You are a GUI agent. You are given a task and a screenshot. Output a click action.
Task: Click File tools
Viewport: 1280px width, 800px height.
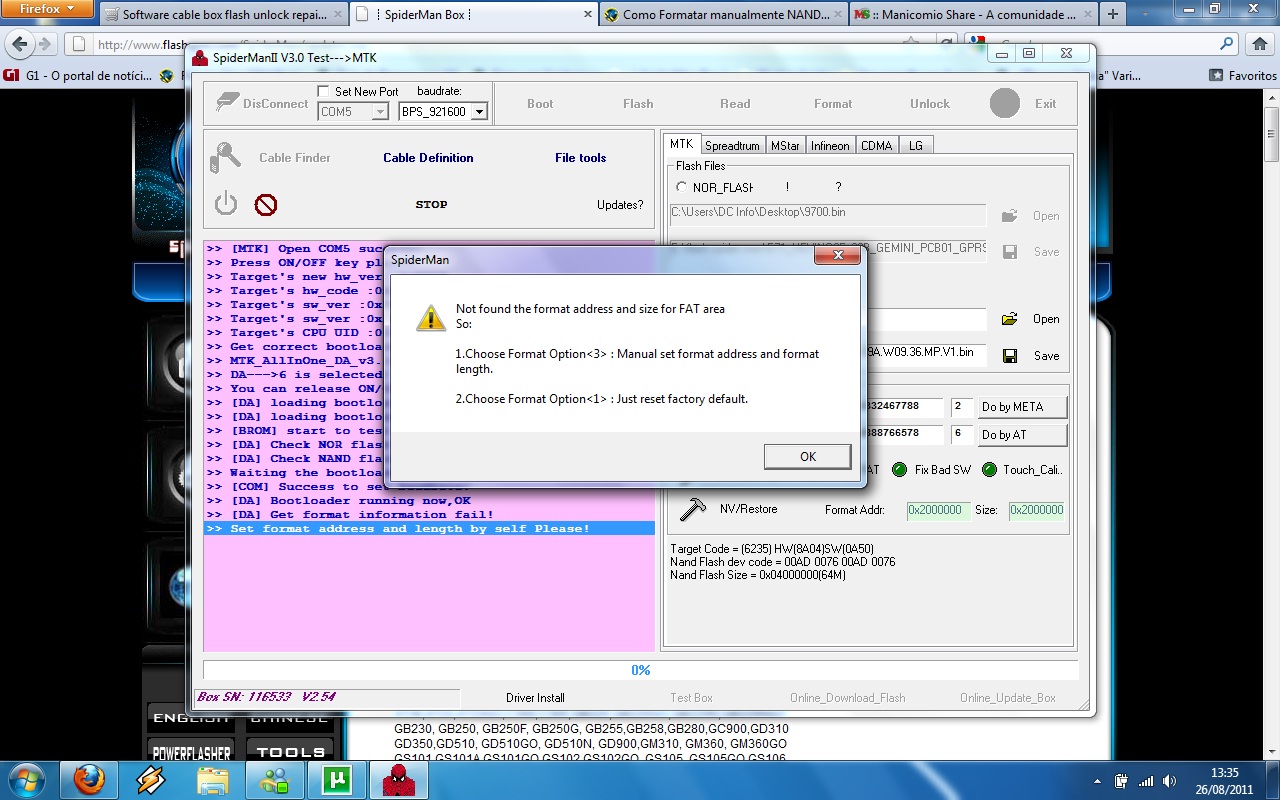pos(580,158)
